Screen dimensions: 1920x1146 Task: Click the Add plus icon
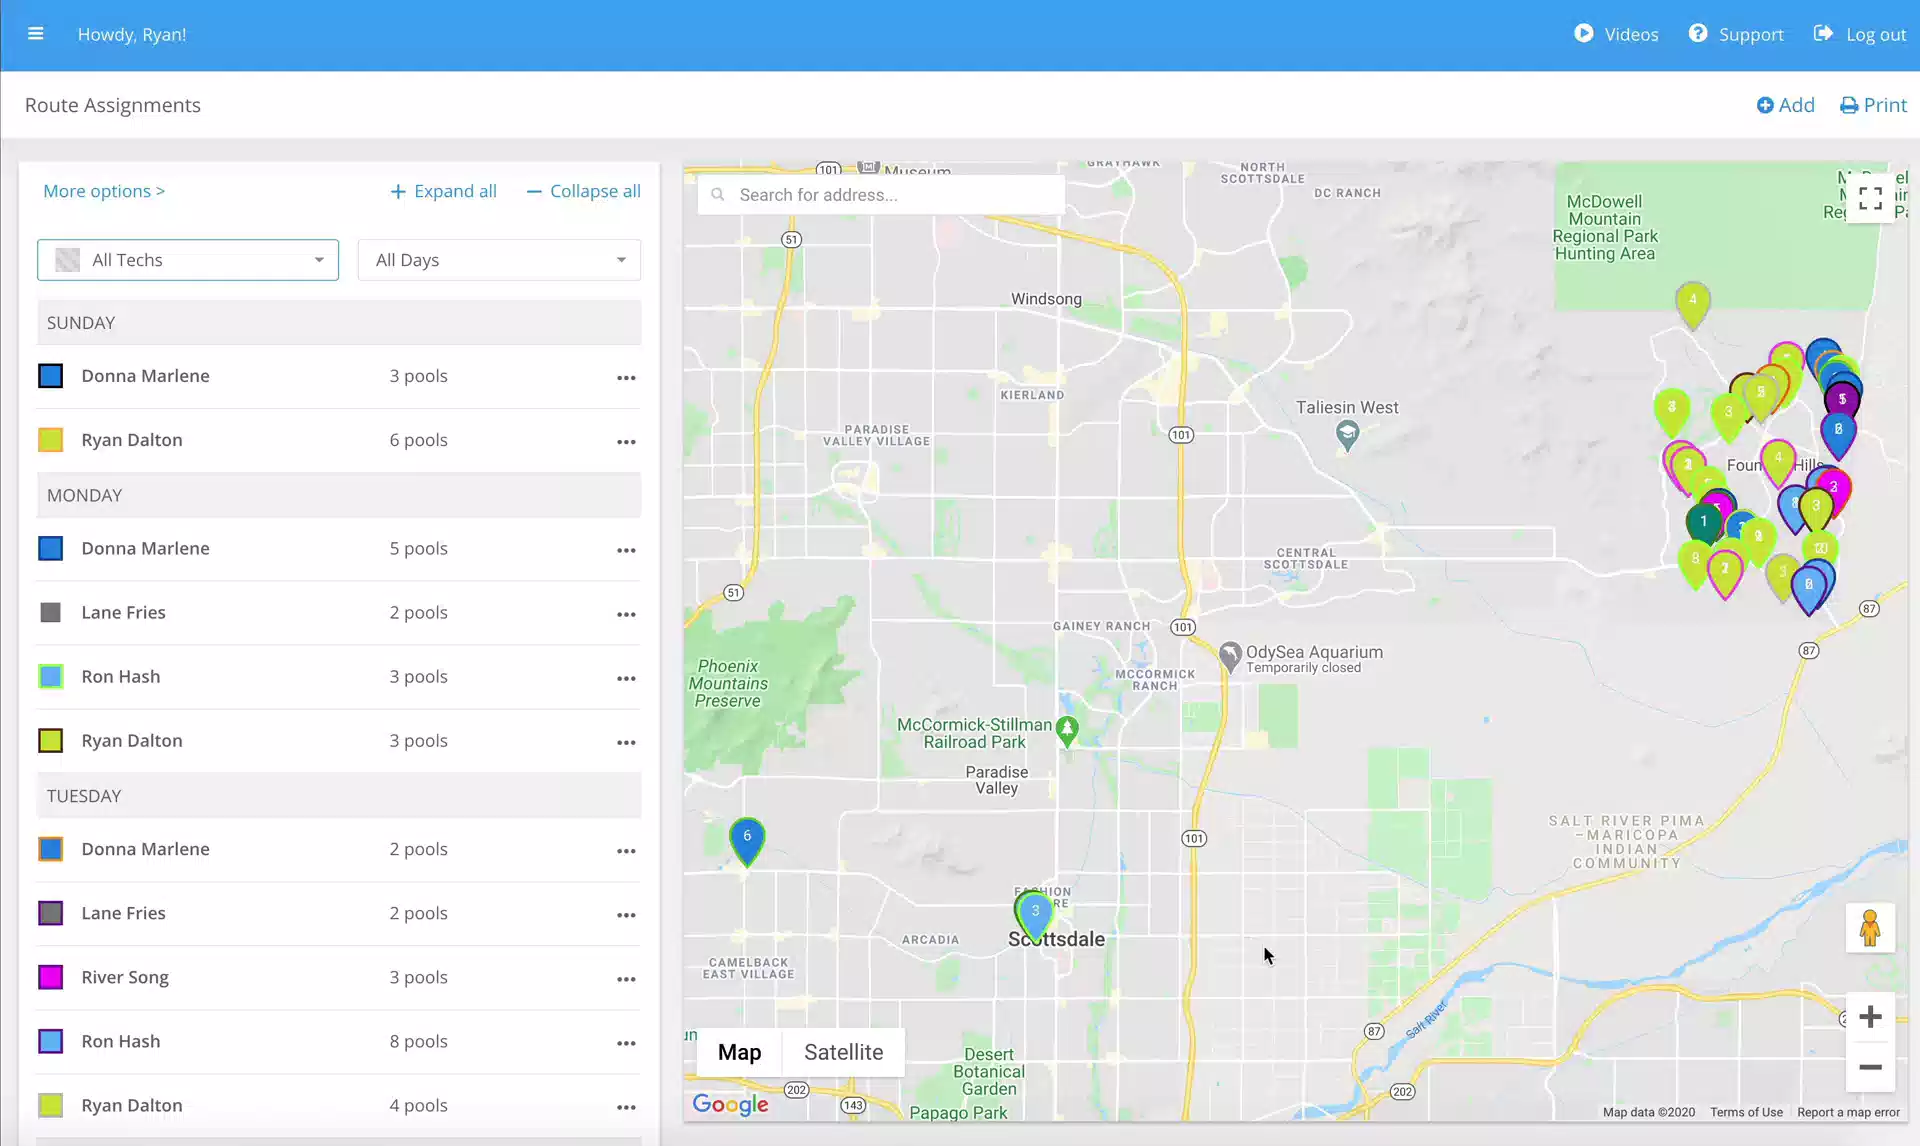[1765, 105]
